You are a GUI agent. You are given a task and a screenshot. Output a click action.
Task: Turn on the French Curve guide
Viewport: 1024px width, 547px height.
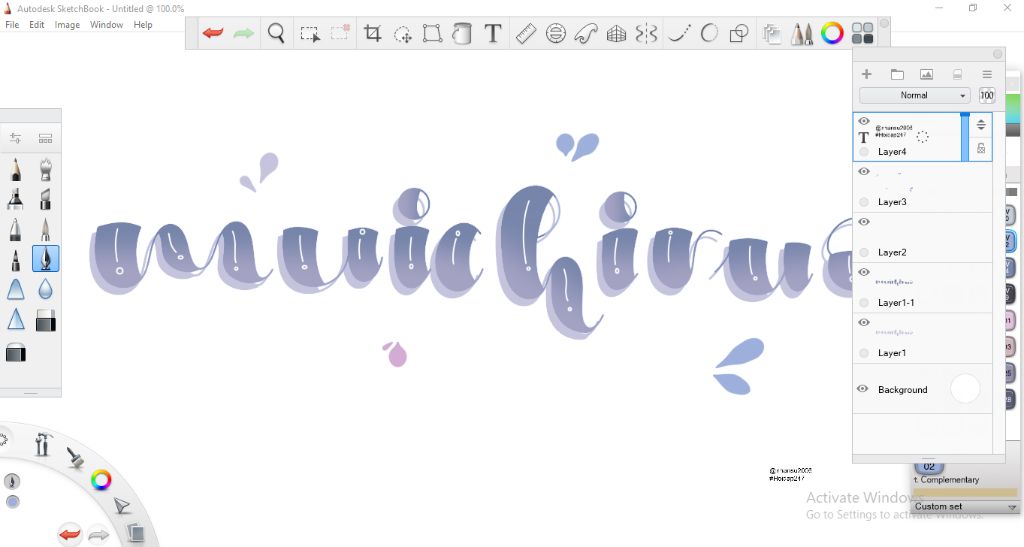(586, 33)
